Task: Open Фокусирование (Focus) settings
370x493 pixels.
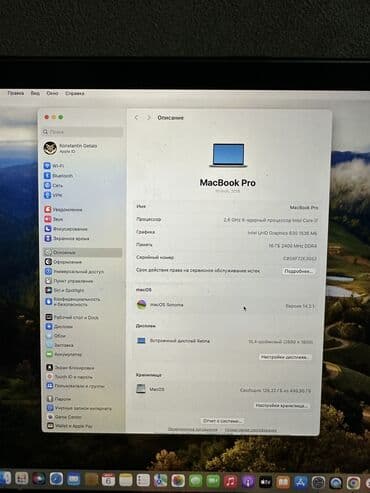Action: [x=66, y=229]
